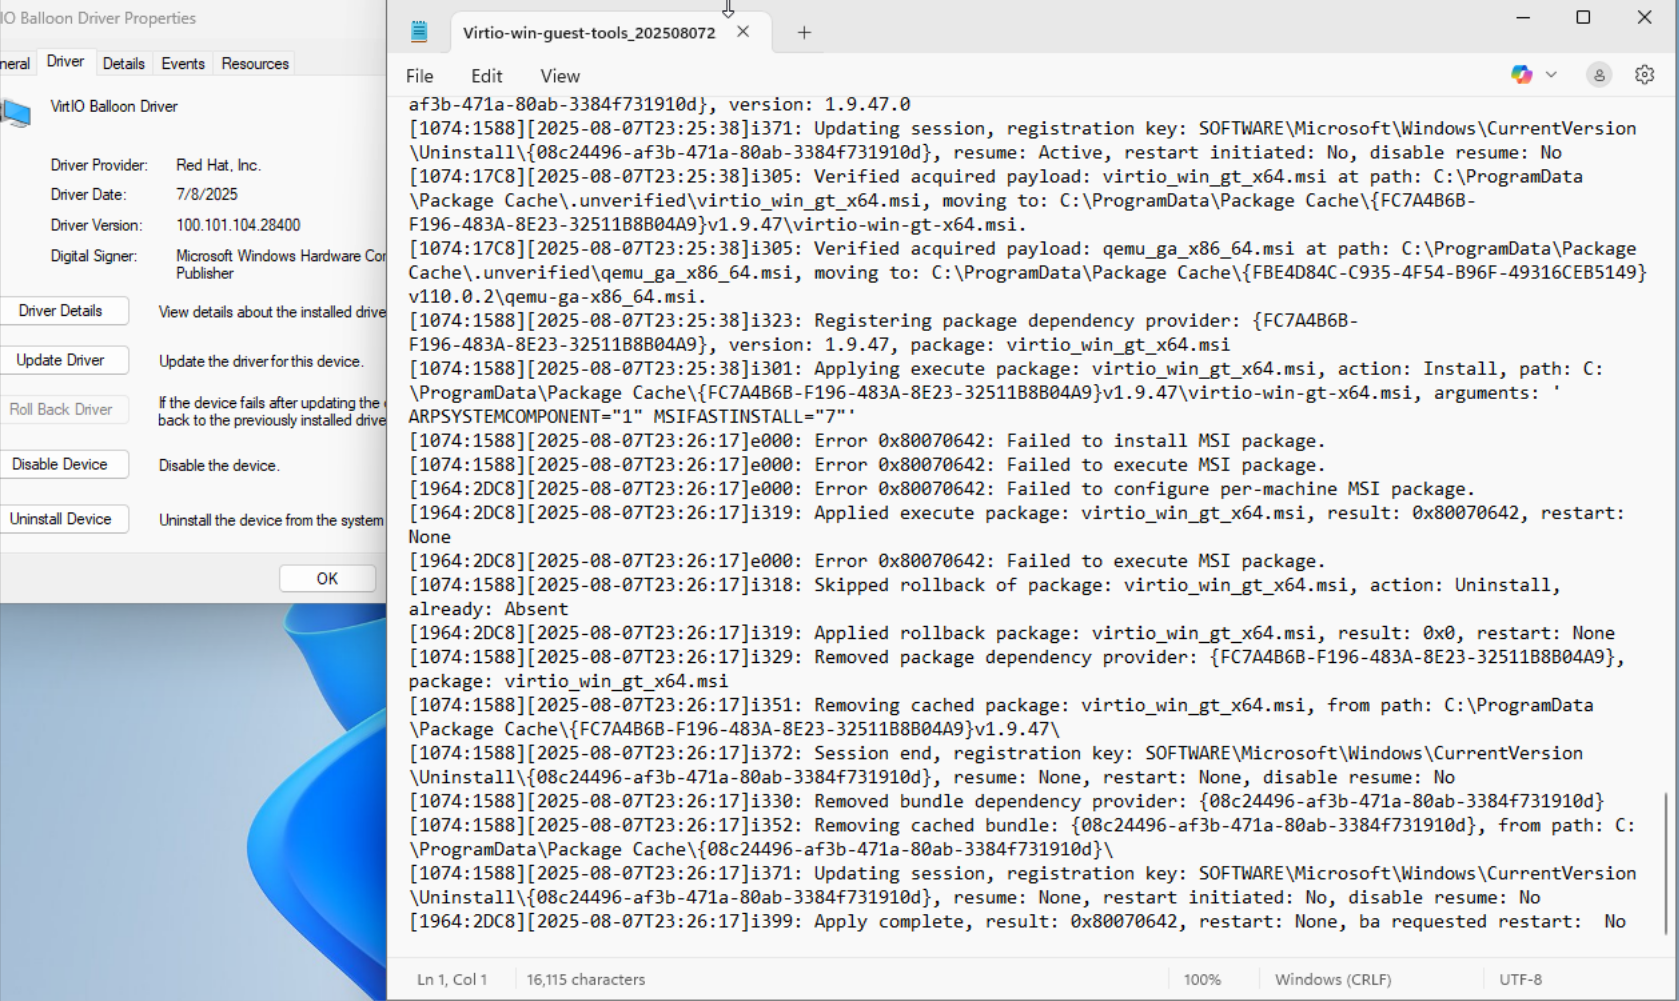Click the 'Failed to configure per-machine MSI package' line
The image size is (1679, 1001).
pyautogui.click(x=942, y=489)
